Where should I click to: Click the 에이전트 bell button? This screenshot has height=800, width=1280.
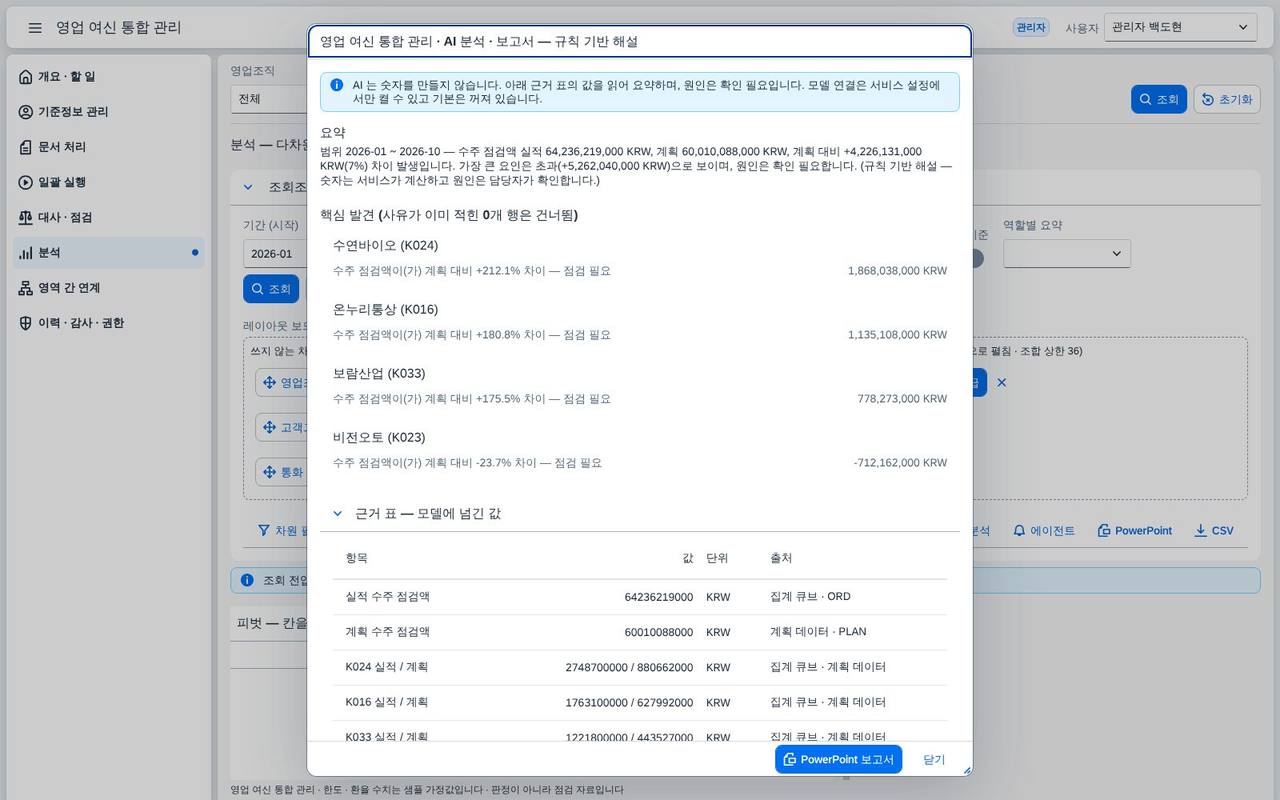coord(1043,531)
